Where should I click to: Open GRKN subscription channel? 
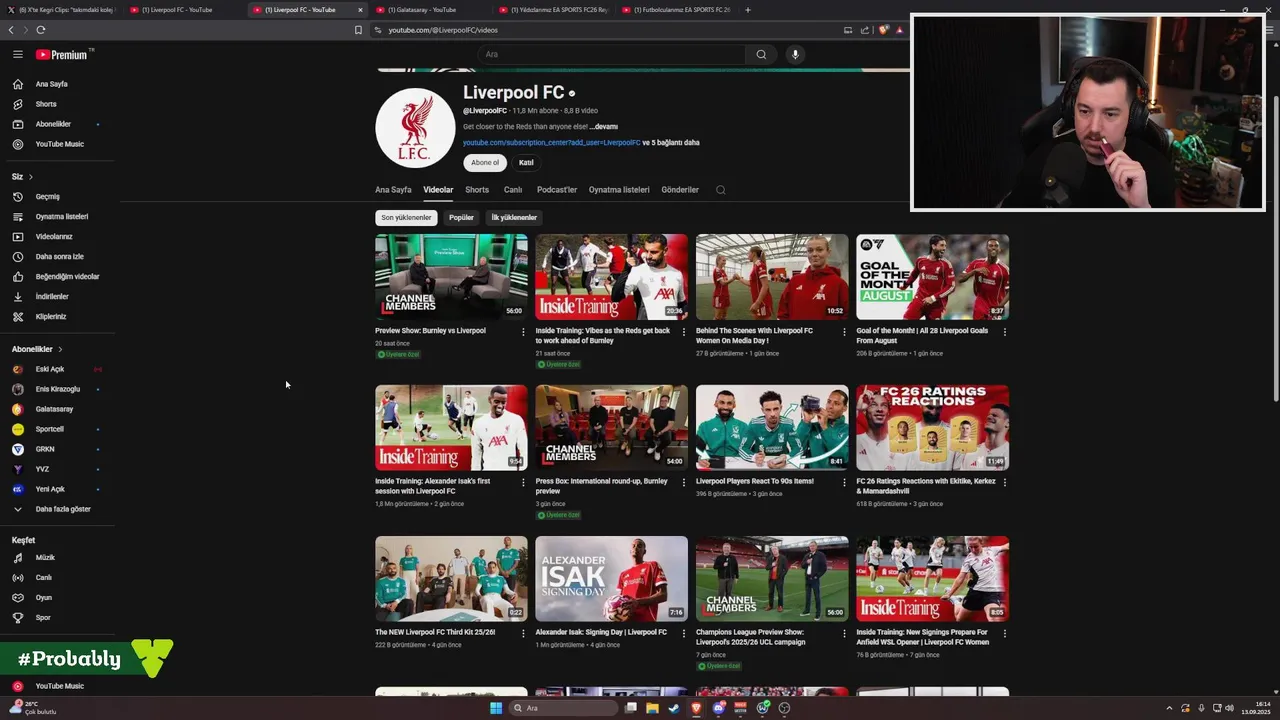(58, 449)
